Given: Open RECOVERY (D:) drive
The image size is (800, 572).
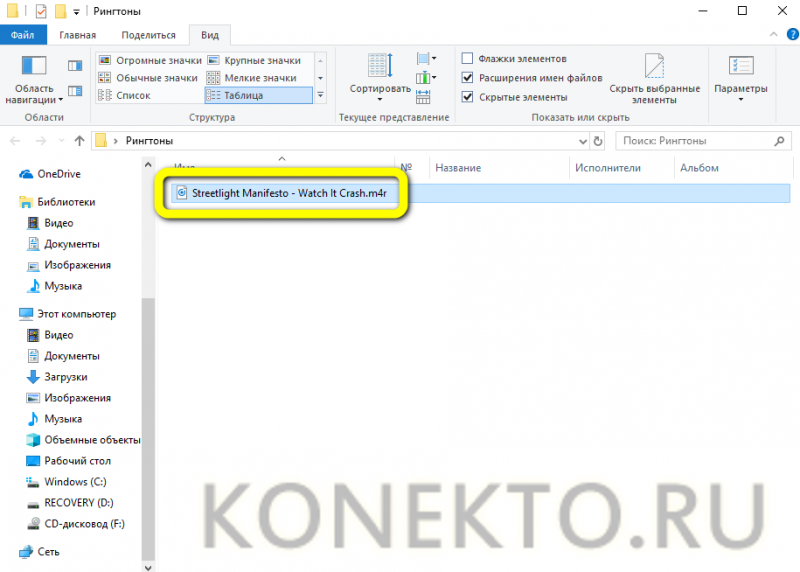Looking at the screenshot, I should point(70,503).
